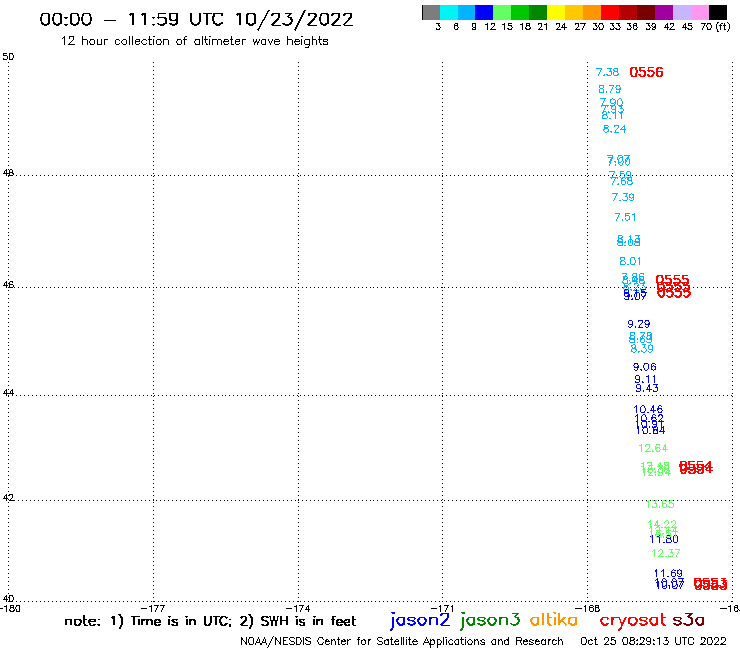740x650 pixels.
Task: Select the green 12.64 reading
Action: 653,448
